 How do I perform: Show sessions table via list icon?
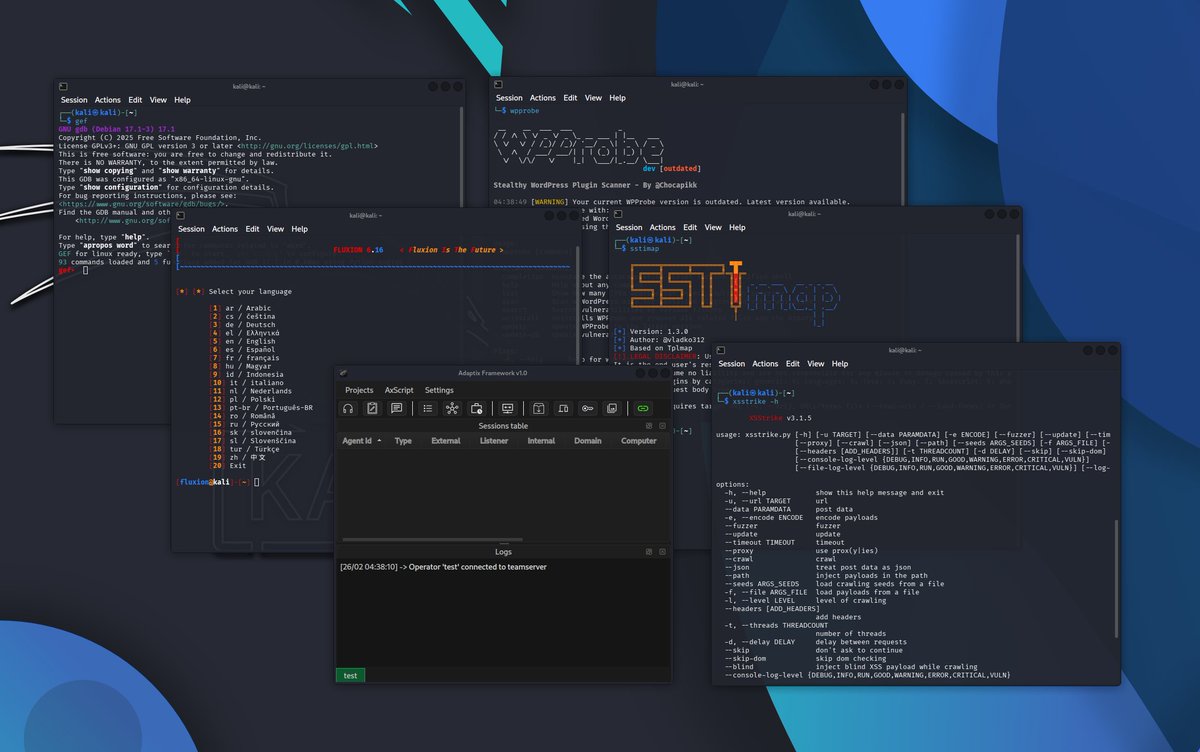point(428,408)
